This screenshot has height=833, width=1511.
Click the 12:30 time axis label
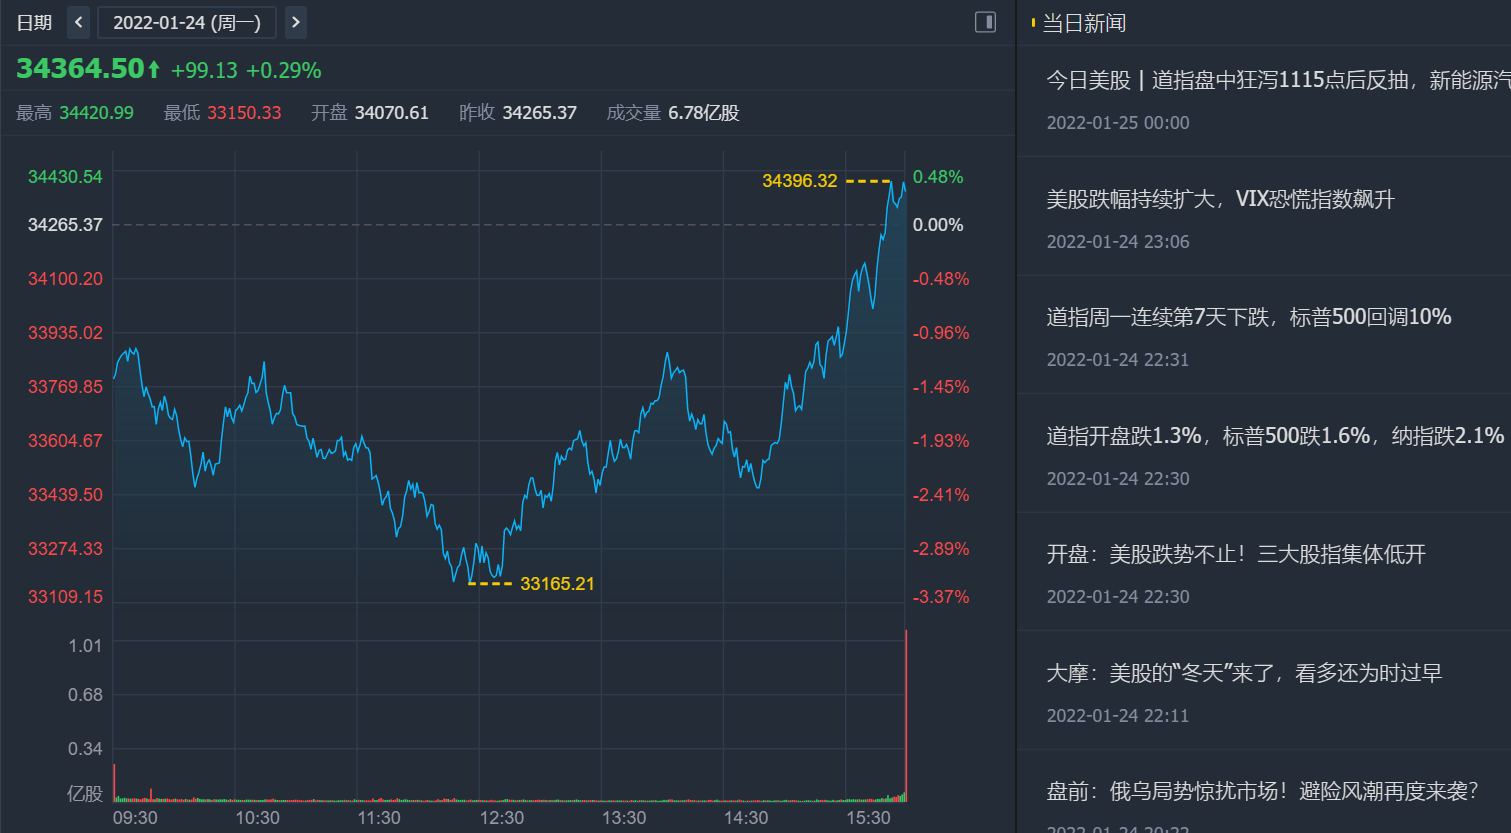[x=502, y=818]
